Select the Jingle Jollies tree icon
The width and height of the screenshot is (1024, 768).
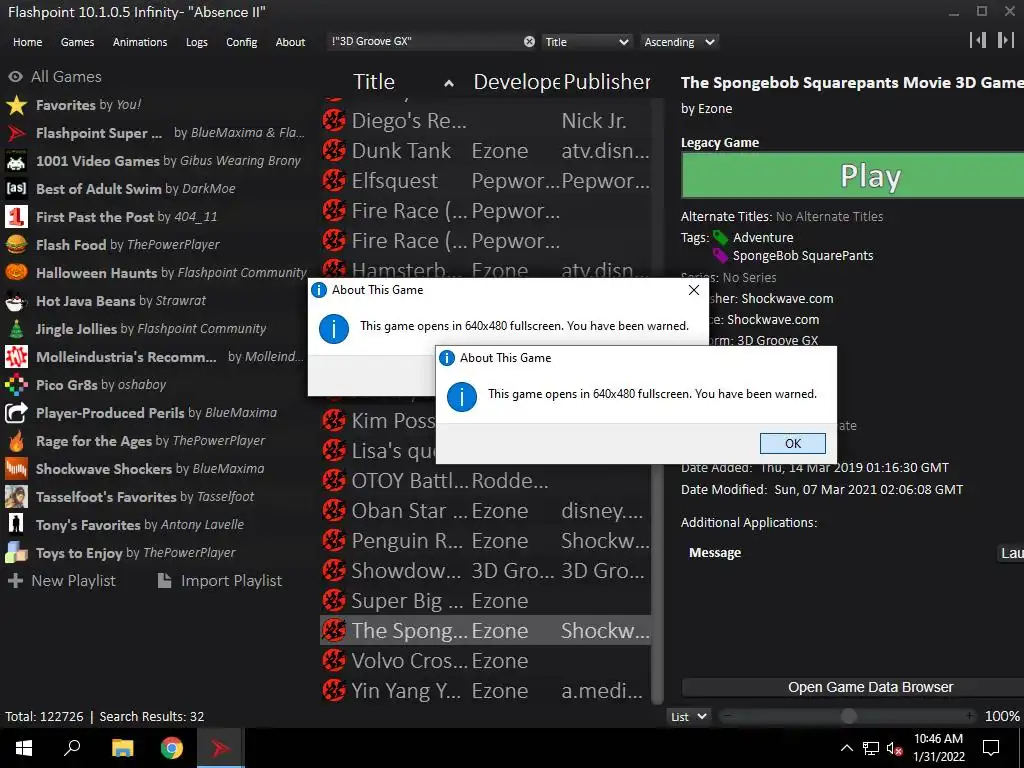click(16, 329)
